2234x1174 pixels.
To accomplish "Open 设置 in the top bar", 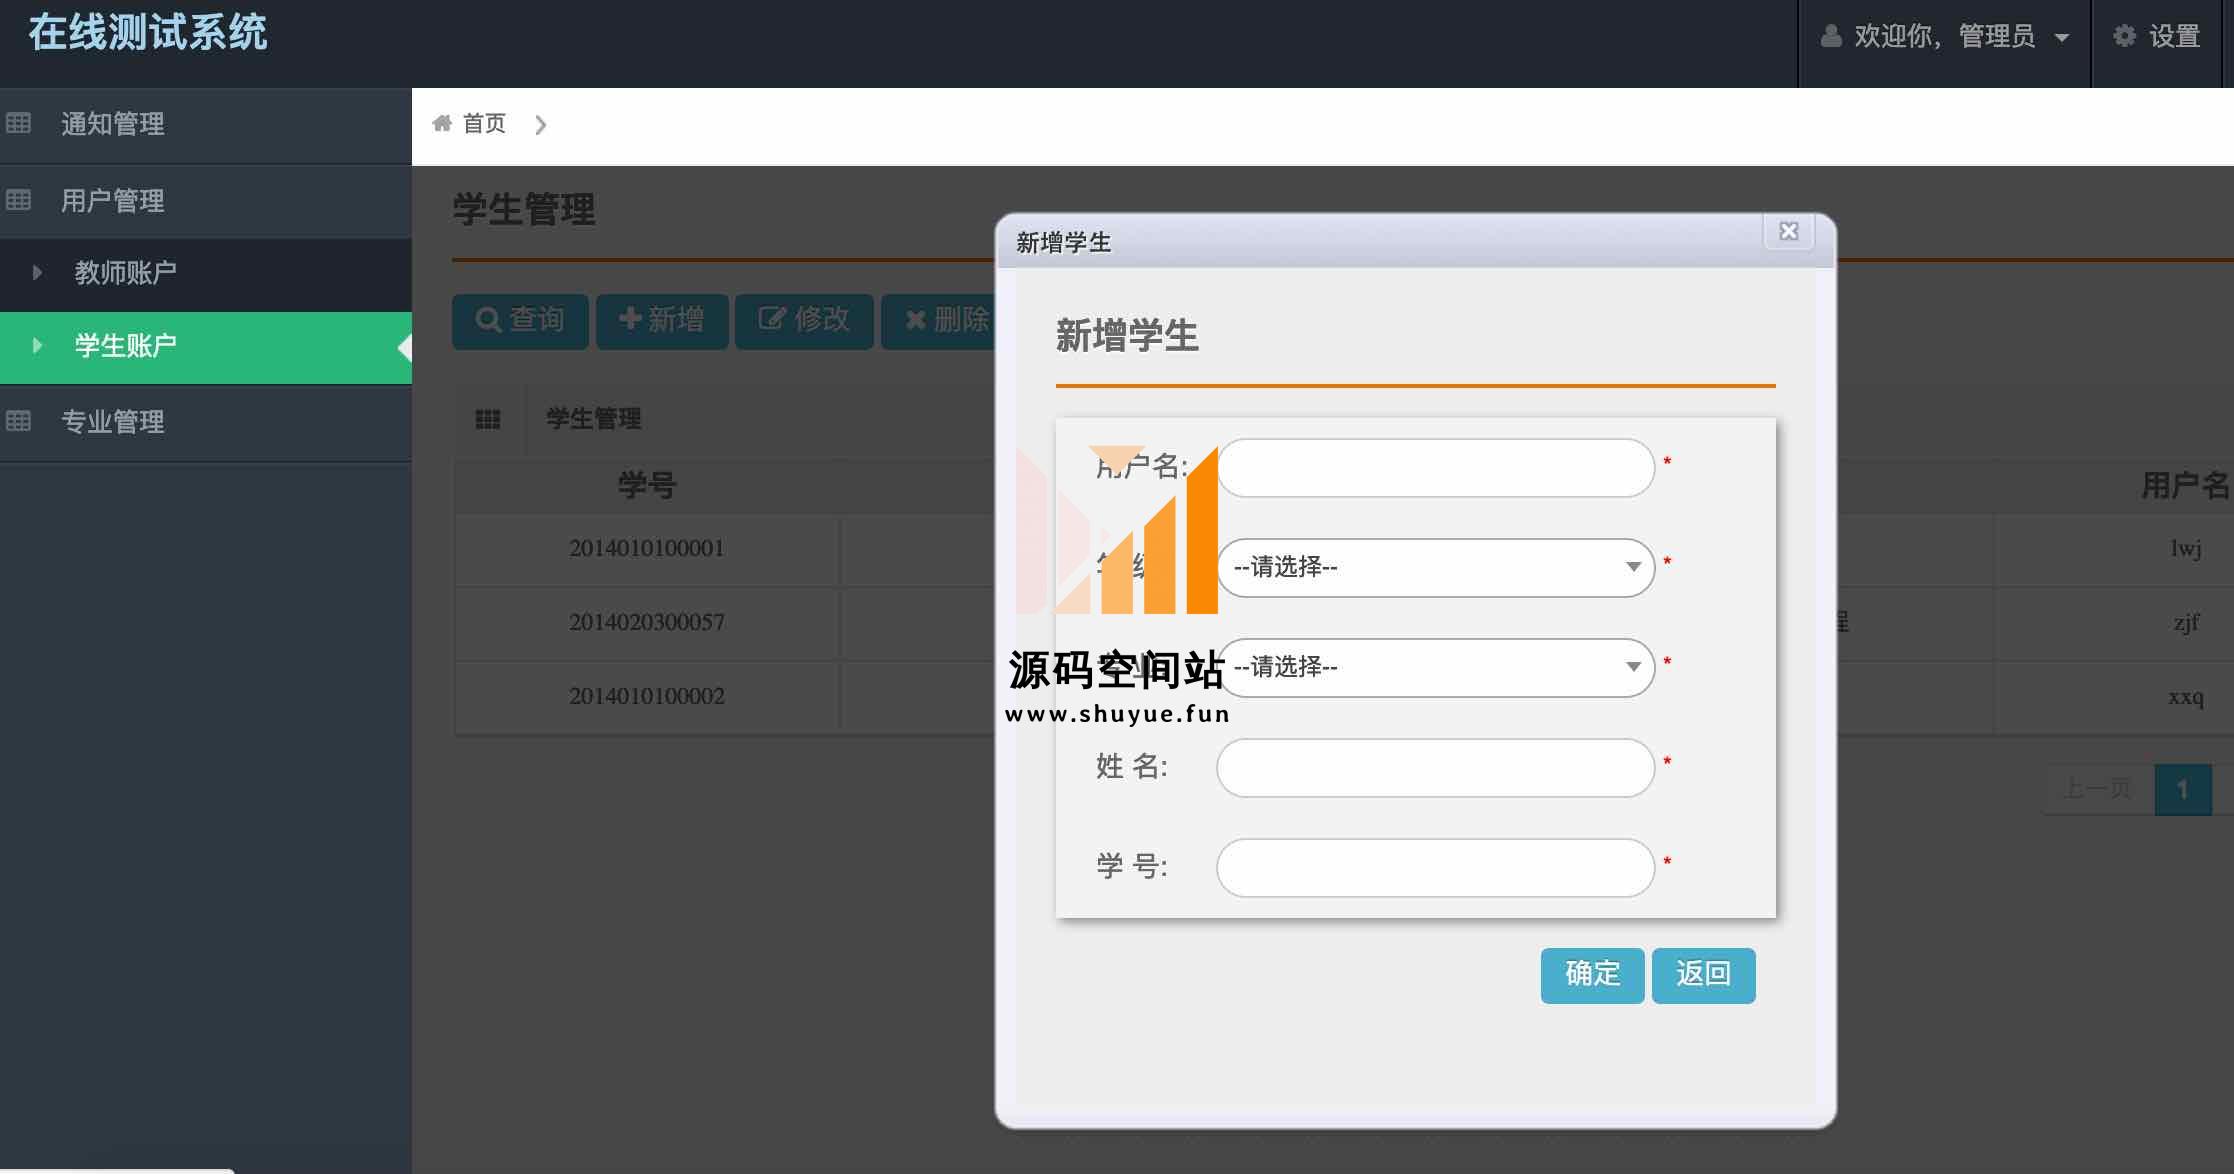I will [x=2157, y=37].
